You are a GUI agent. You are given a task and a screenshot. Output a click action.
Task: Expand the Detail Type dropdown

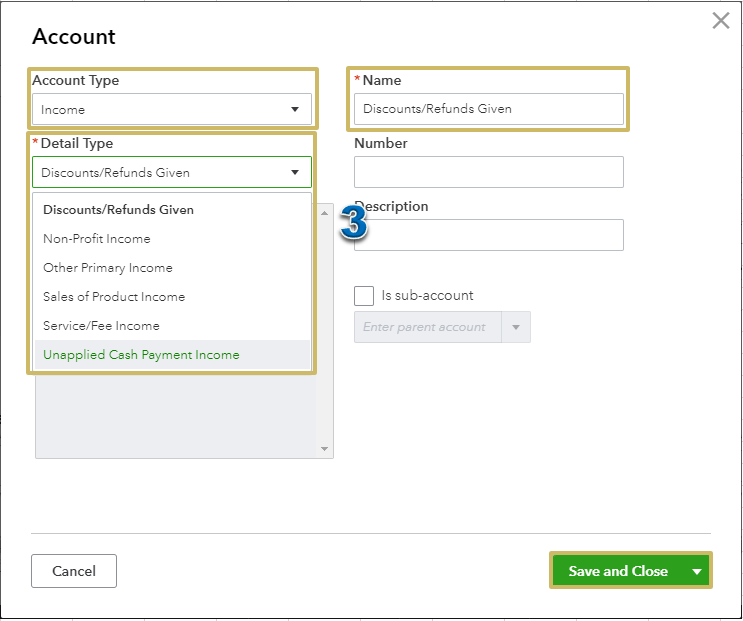point(171,172)
